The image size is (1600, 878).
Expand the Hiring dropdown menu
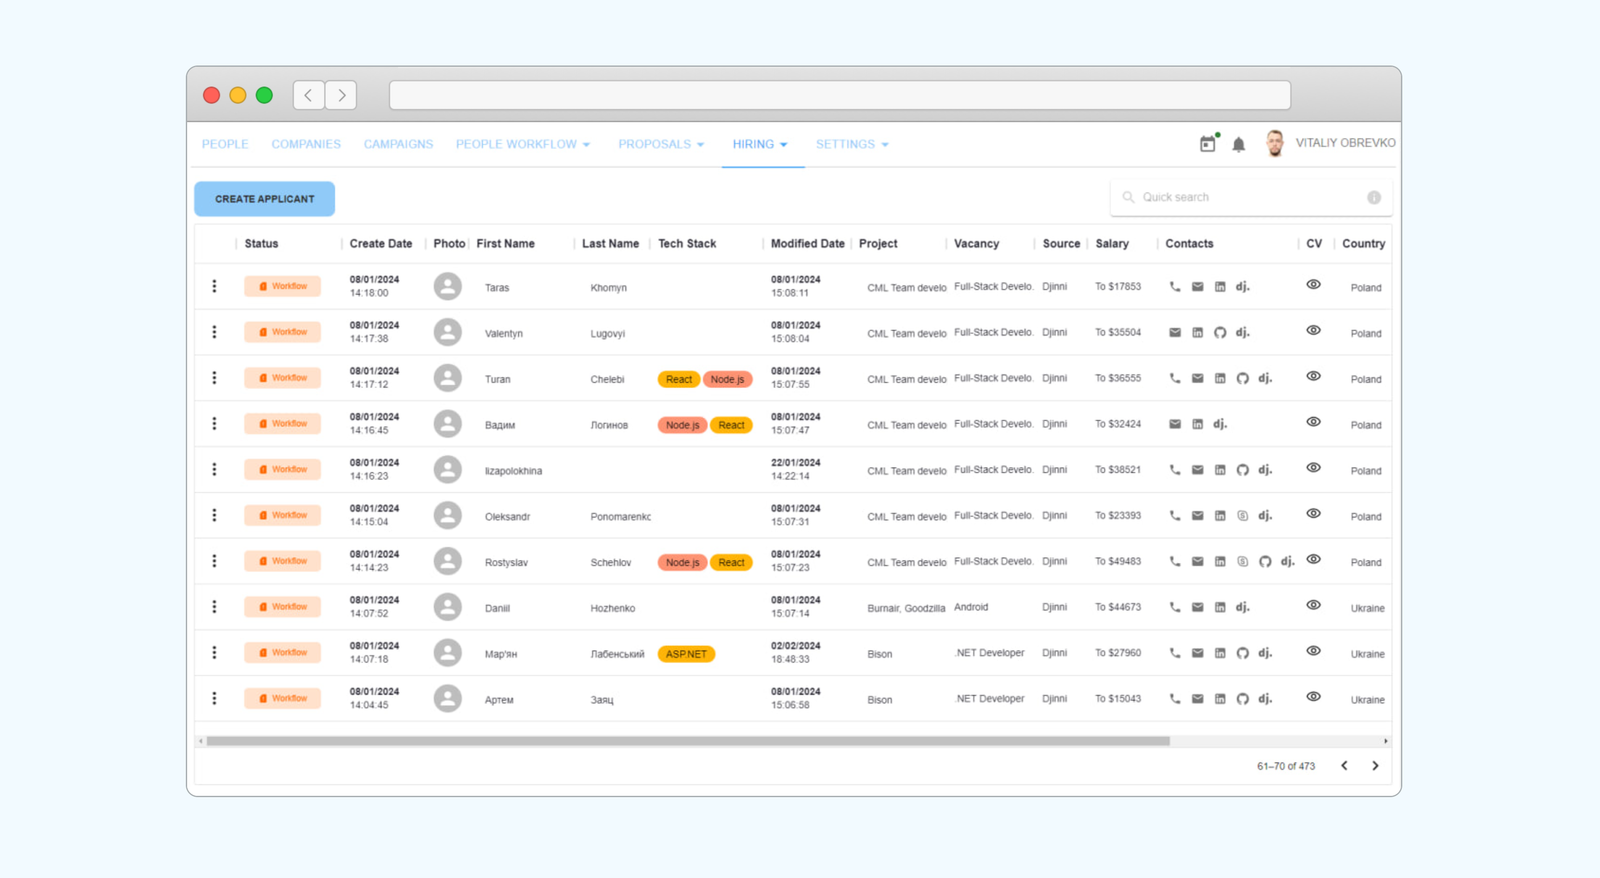point(760,144)
